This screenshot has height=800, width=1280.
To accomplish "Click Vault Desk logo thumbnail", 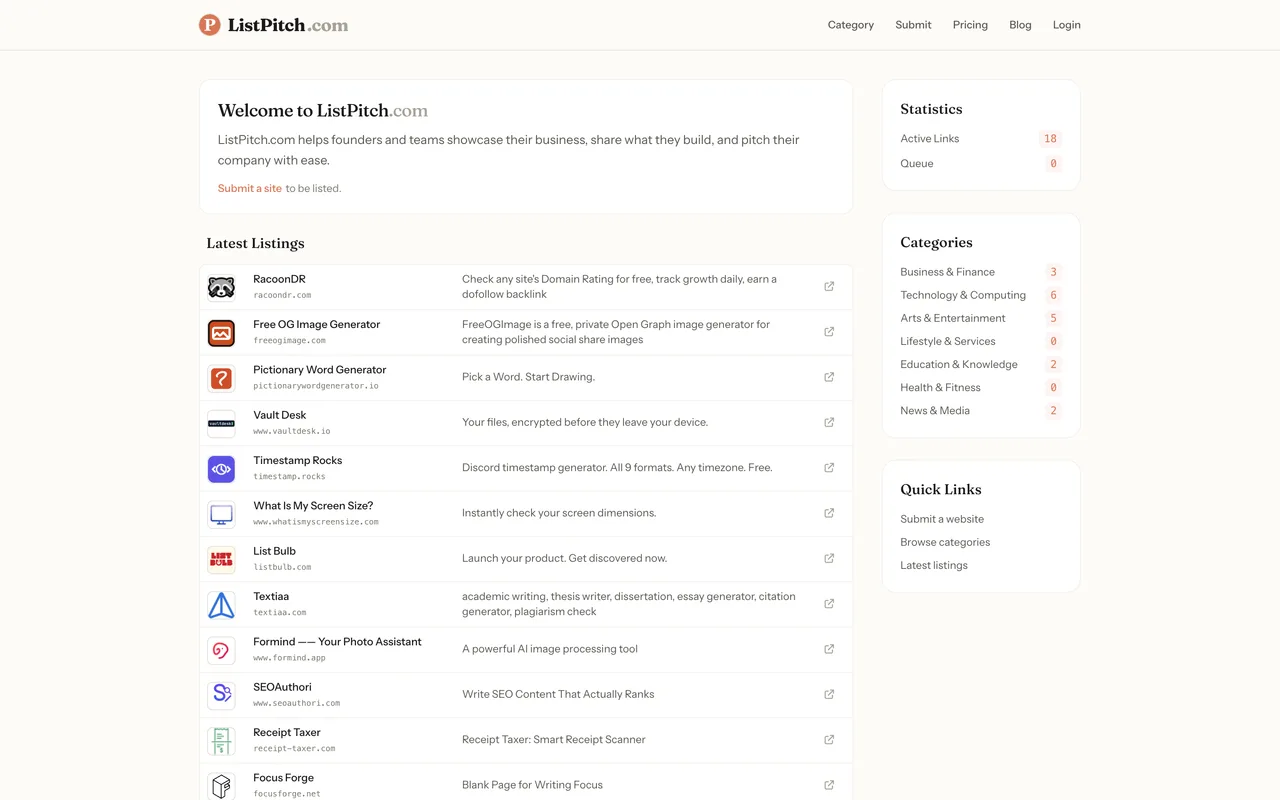I will 221,423.
